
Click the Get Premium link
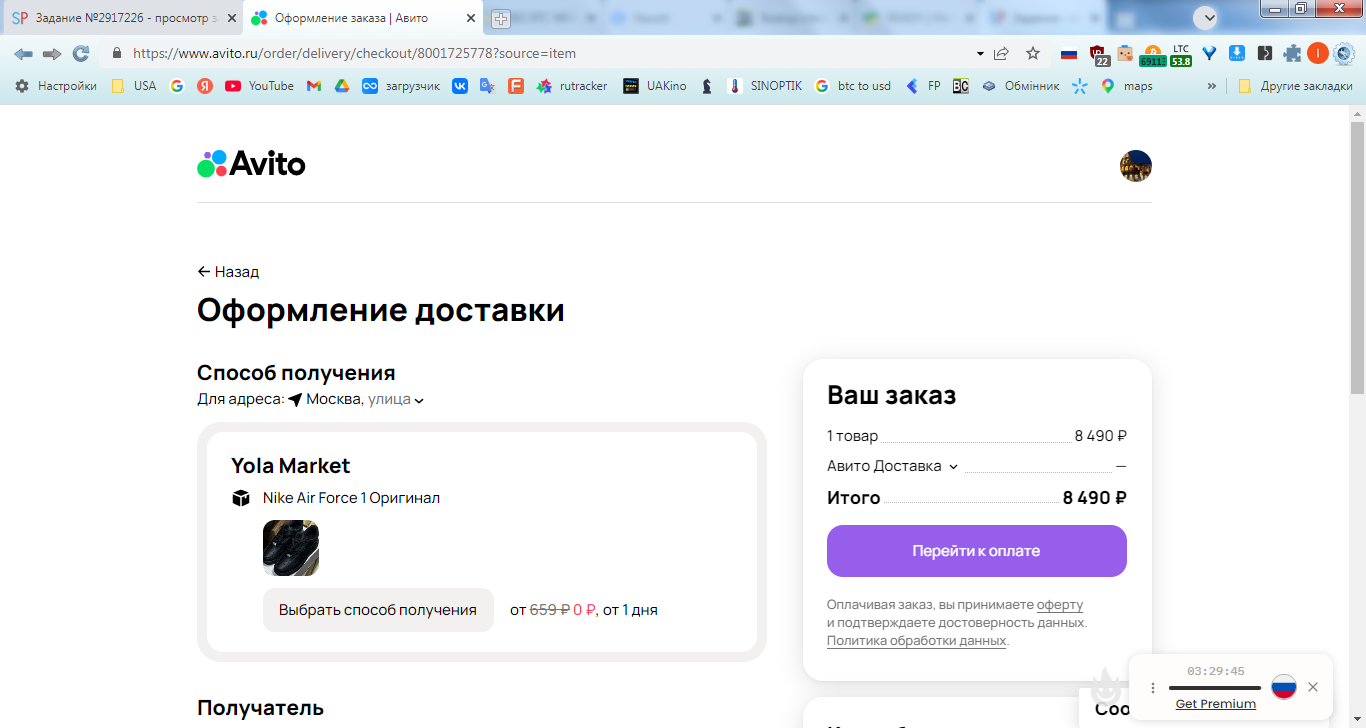coord(1216,704)
